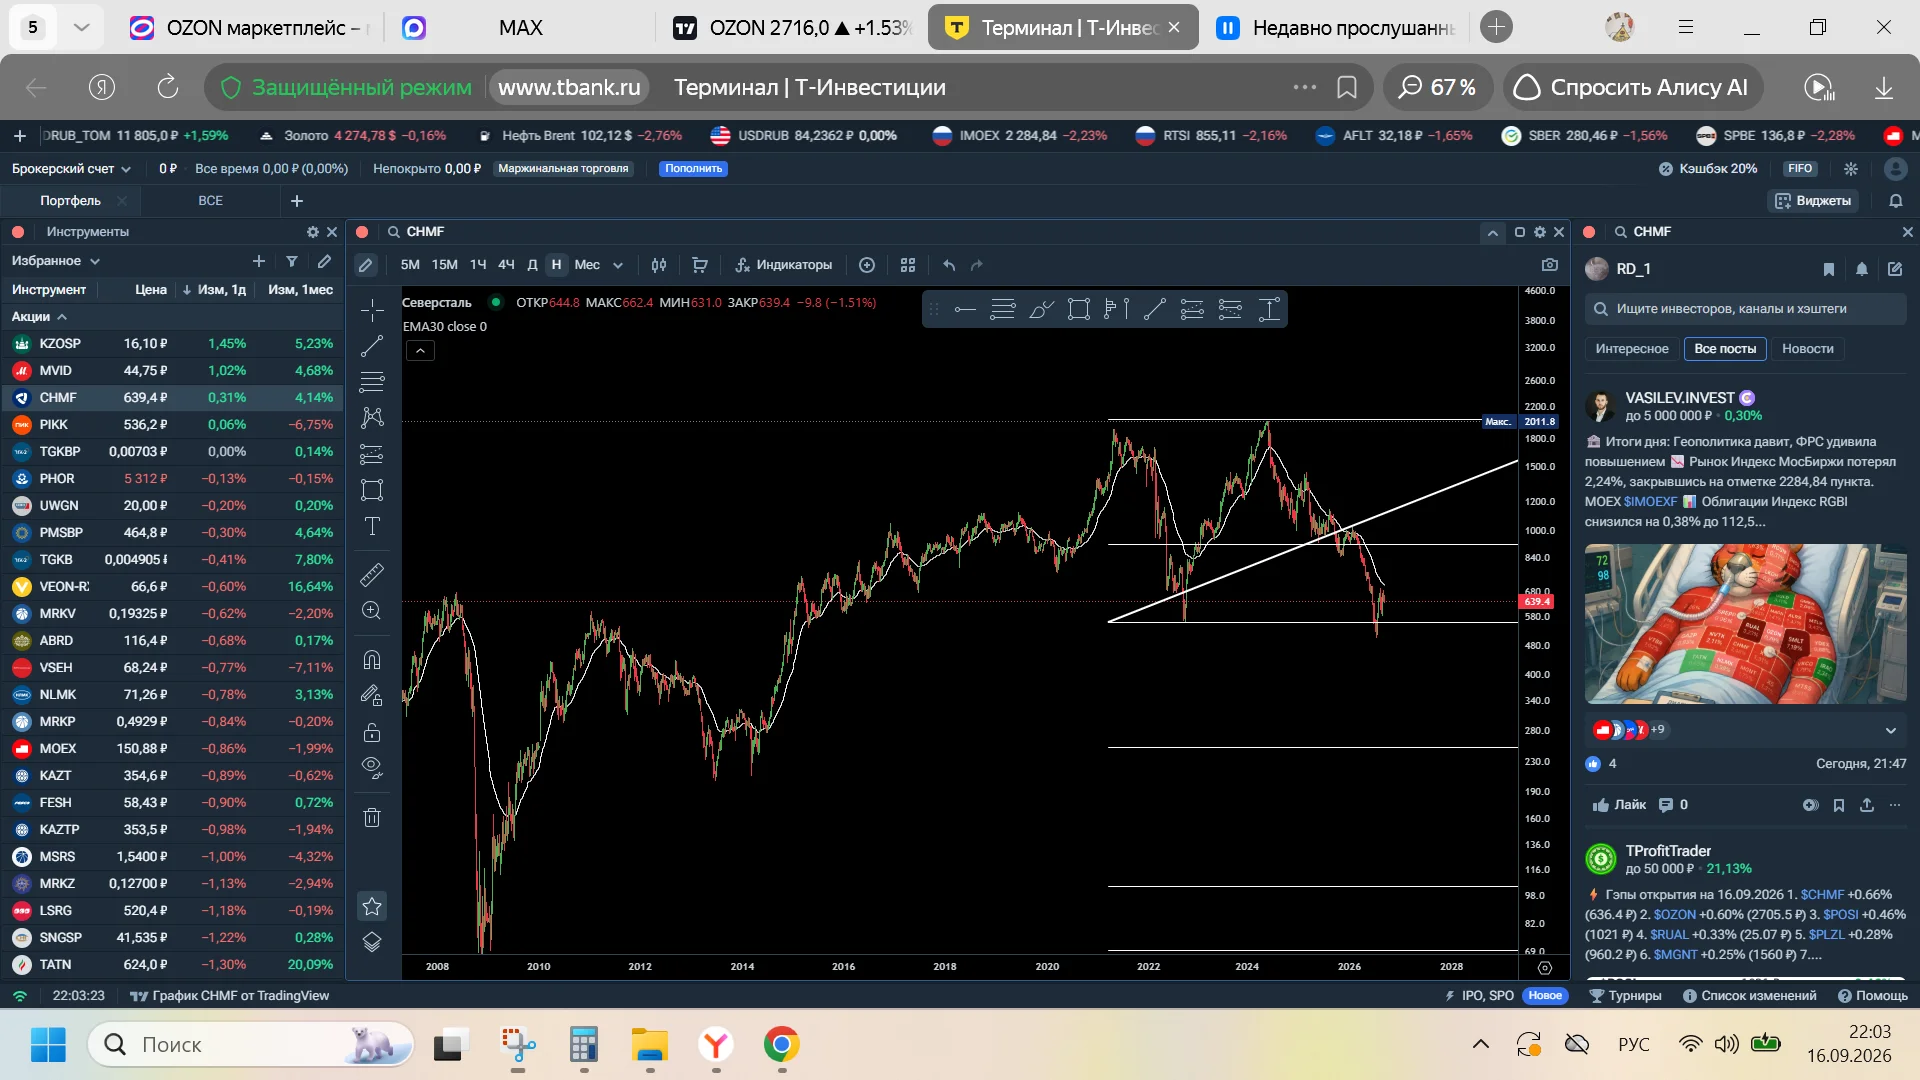Toggle lock-all-drawings padlock
Screen dimensions: 1920x1080
pyautogui.click(x=372, y=732)
